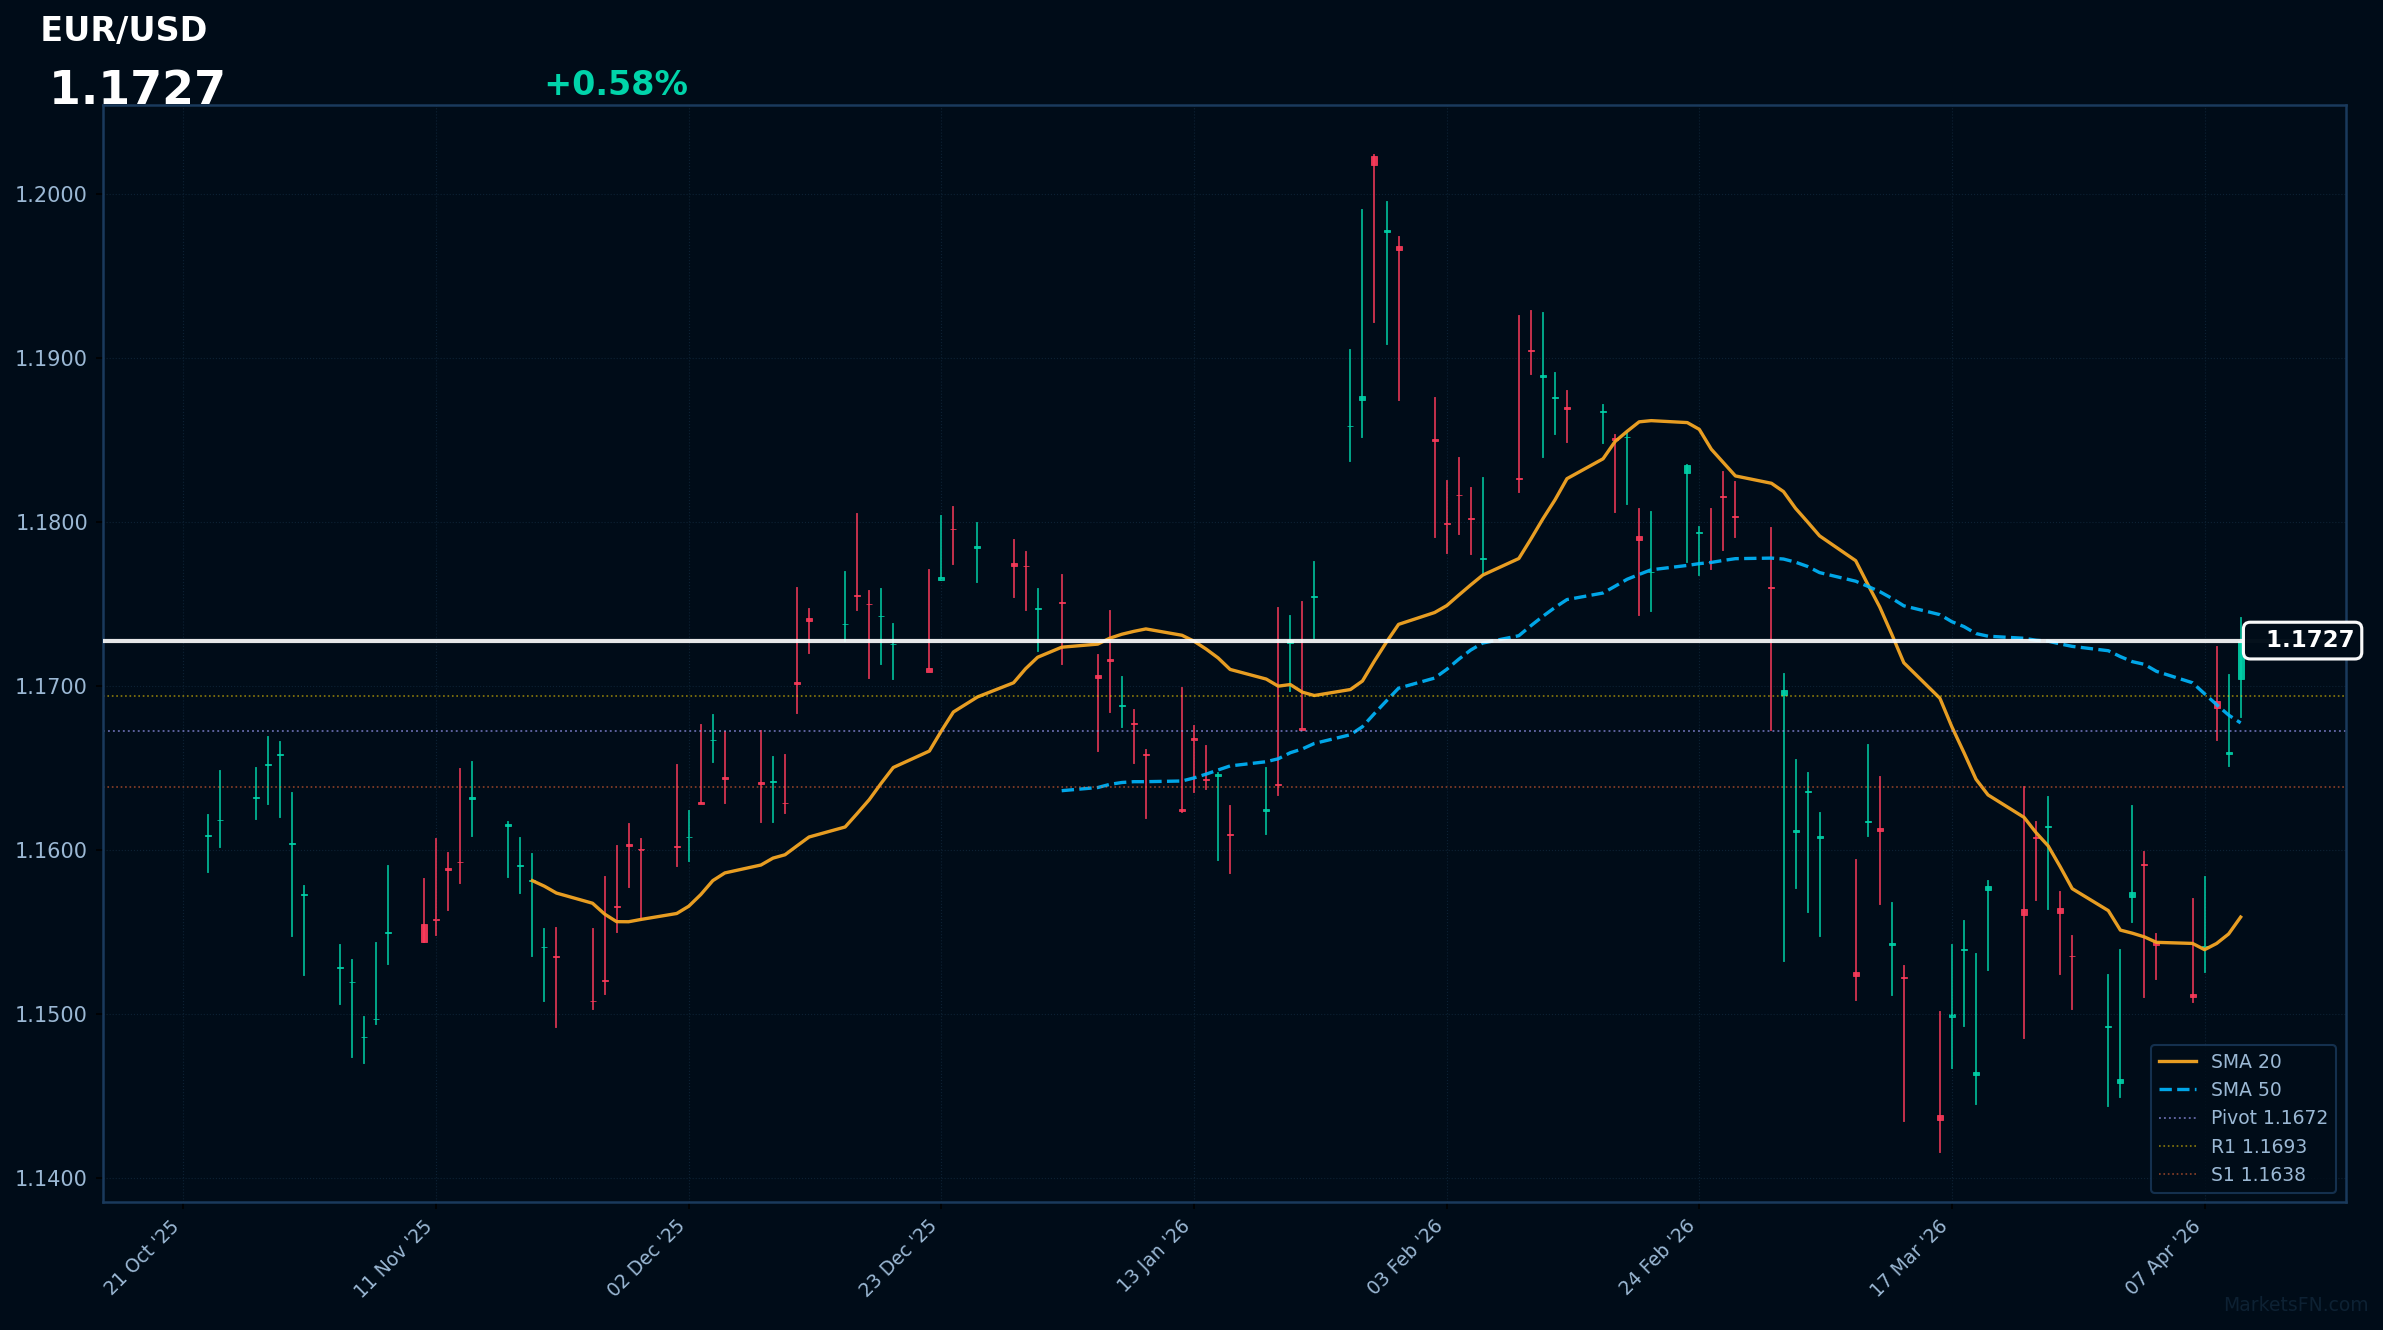
Task: Select the R1 1.1693 legend label
Action: [x=2259, y=1147]
